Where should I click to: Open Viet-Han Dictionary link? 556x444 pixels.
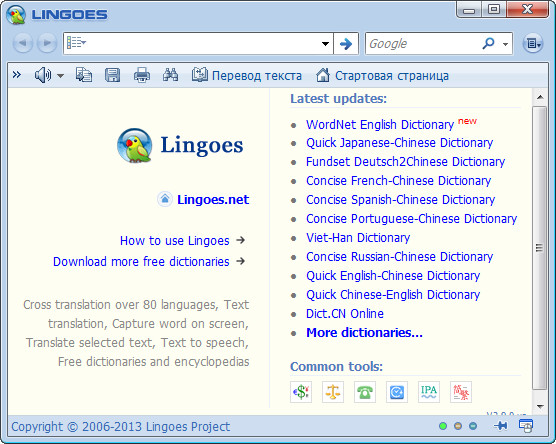tap(358, 238)
